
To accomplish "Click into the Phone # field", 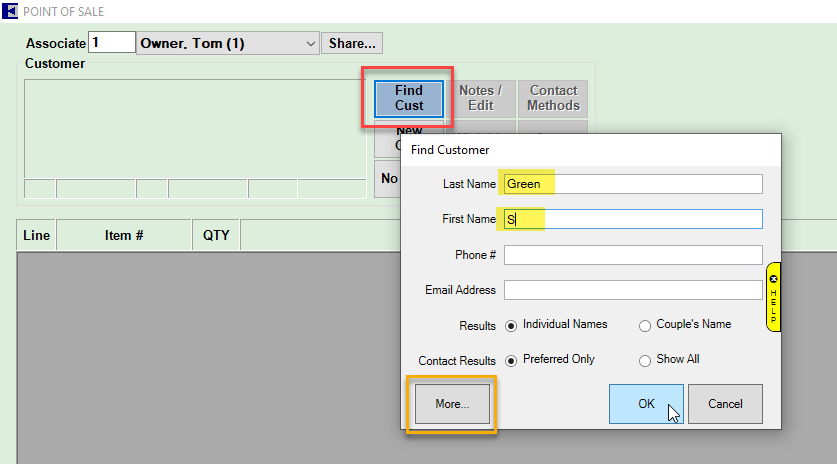I will click(x=632, y=255).
